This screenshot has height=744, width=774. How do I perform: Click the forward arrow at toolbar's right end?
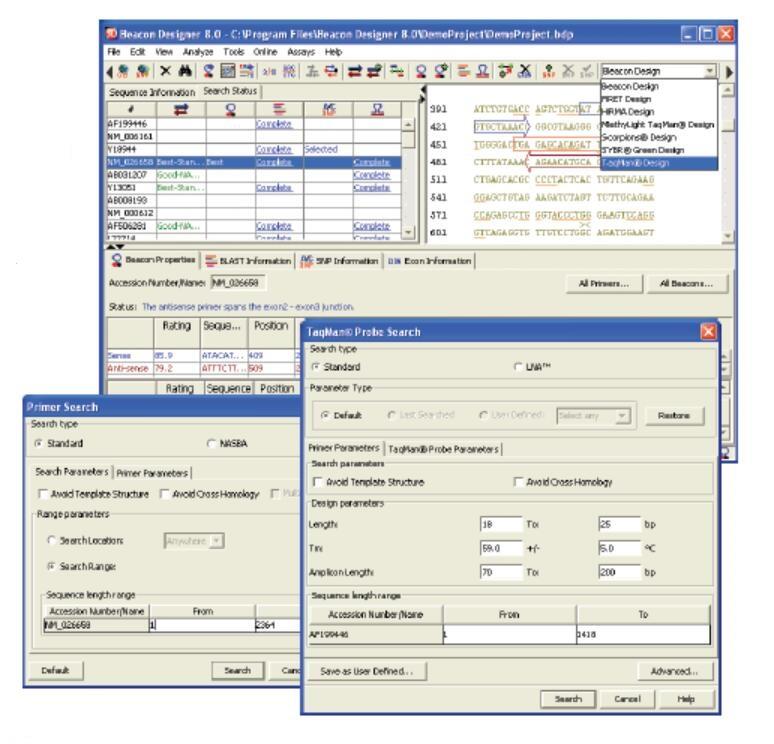point(730,72)
